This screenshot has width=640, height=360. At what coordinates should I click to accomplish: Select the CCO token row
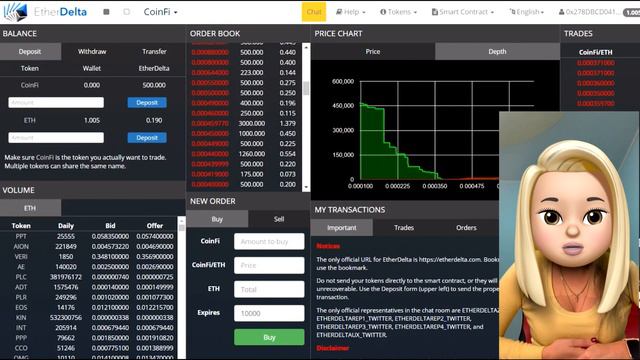click(x=89, y=348)
